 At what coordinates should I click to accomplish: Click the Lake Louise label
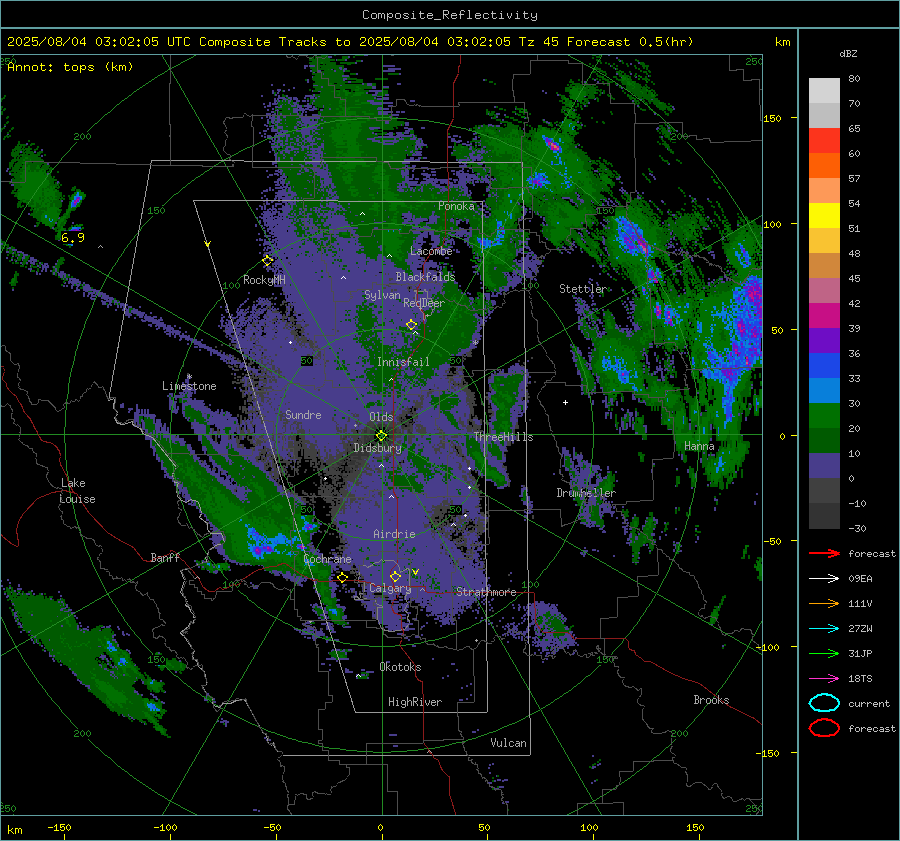click(78, 491)
